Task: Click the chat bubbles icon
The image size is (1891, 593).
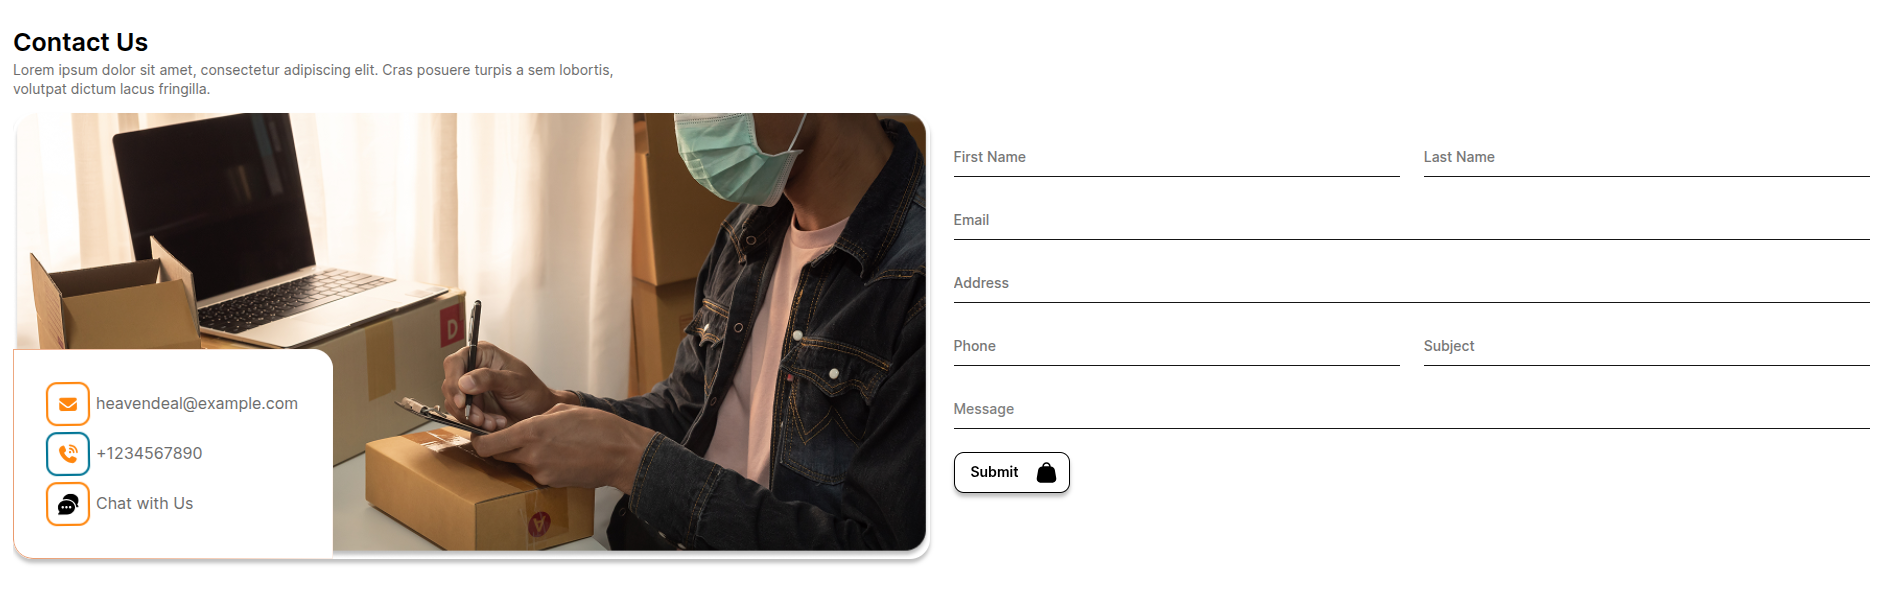Action: coord(68,504)
